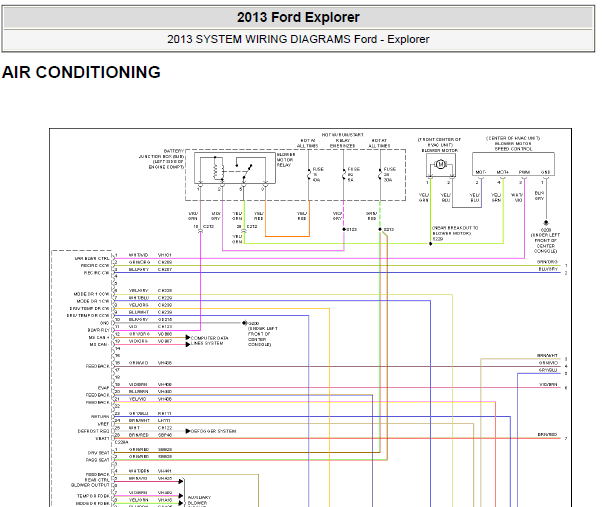Click the 'EVAP' pin label
The image size is (605, 507).
tap(104, 388)
